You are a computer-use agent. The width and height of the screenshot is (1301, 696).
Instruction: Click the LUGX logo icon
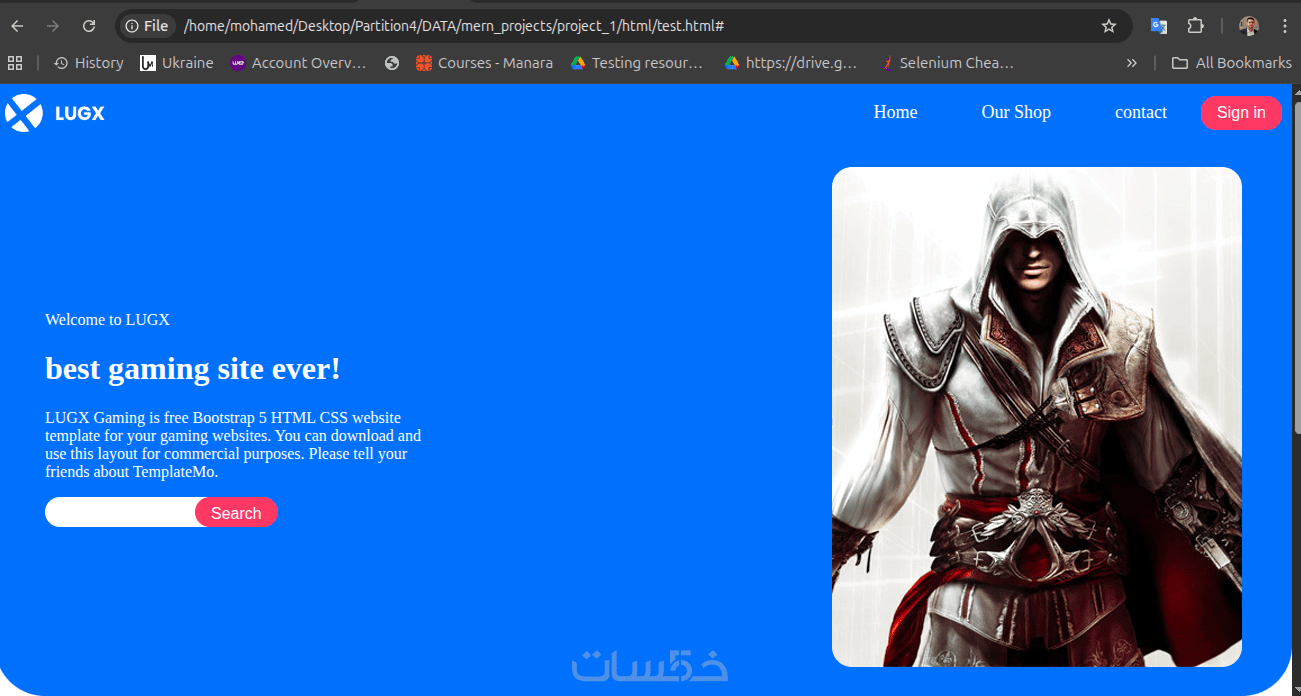click(x=24, y=113)
